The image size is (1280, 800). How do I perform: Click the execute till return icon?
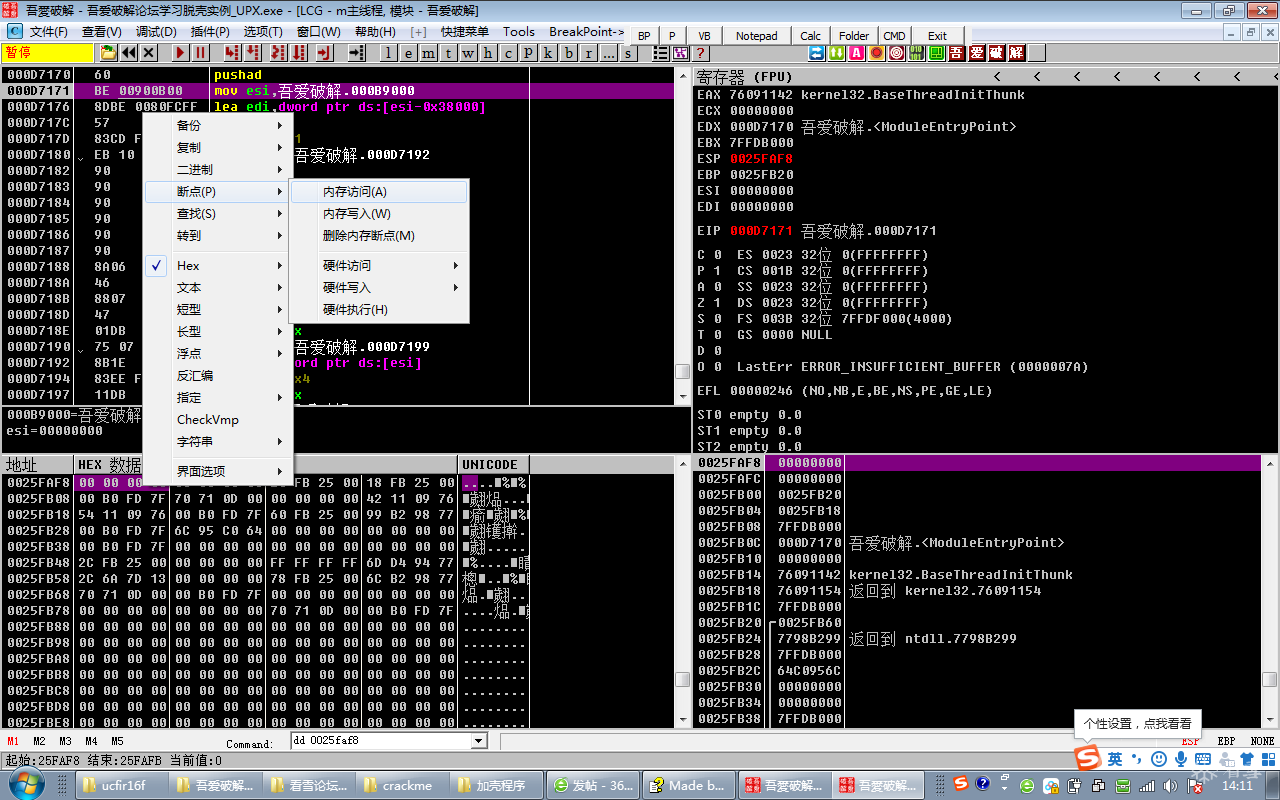pyautogui.click(x=325, y=52)
